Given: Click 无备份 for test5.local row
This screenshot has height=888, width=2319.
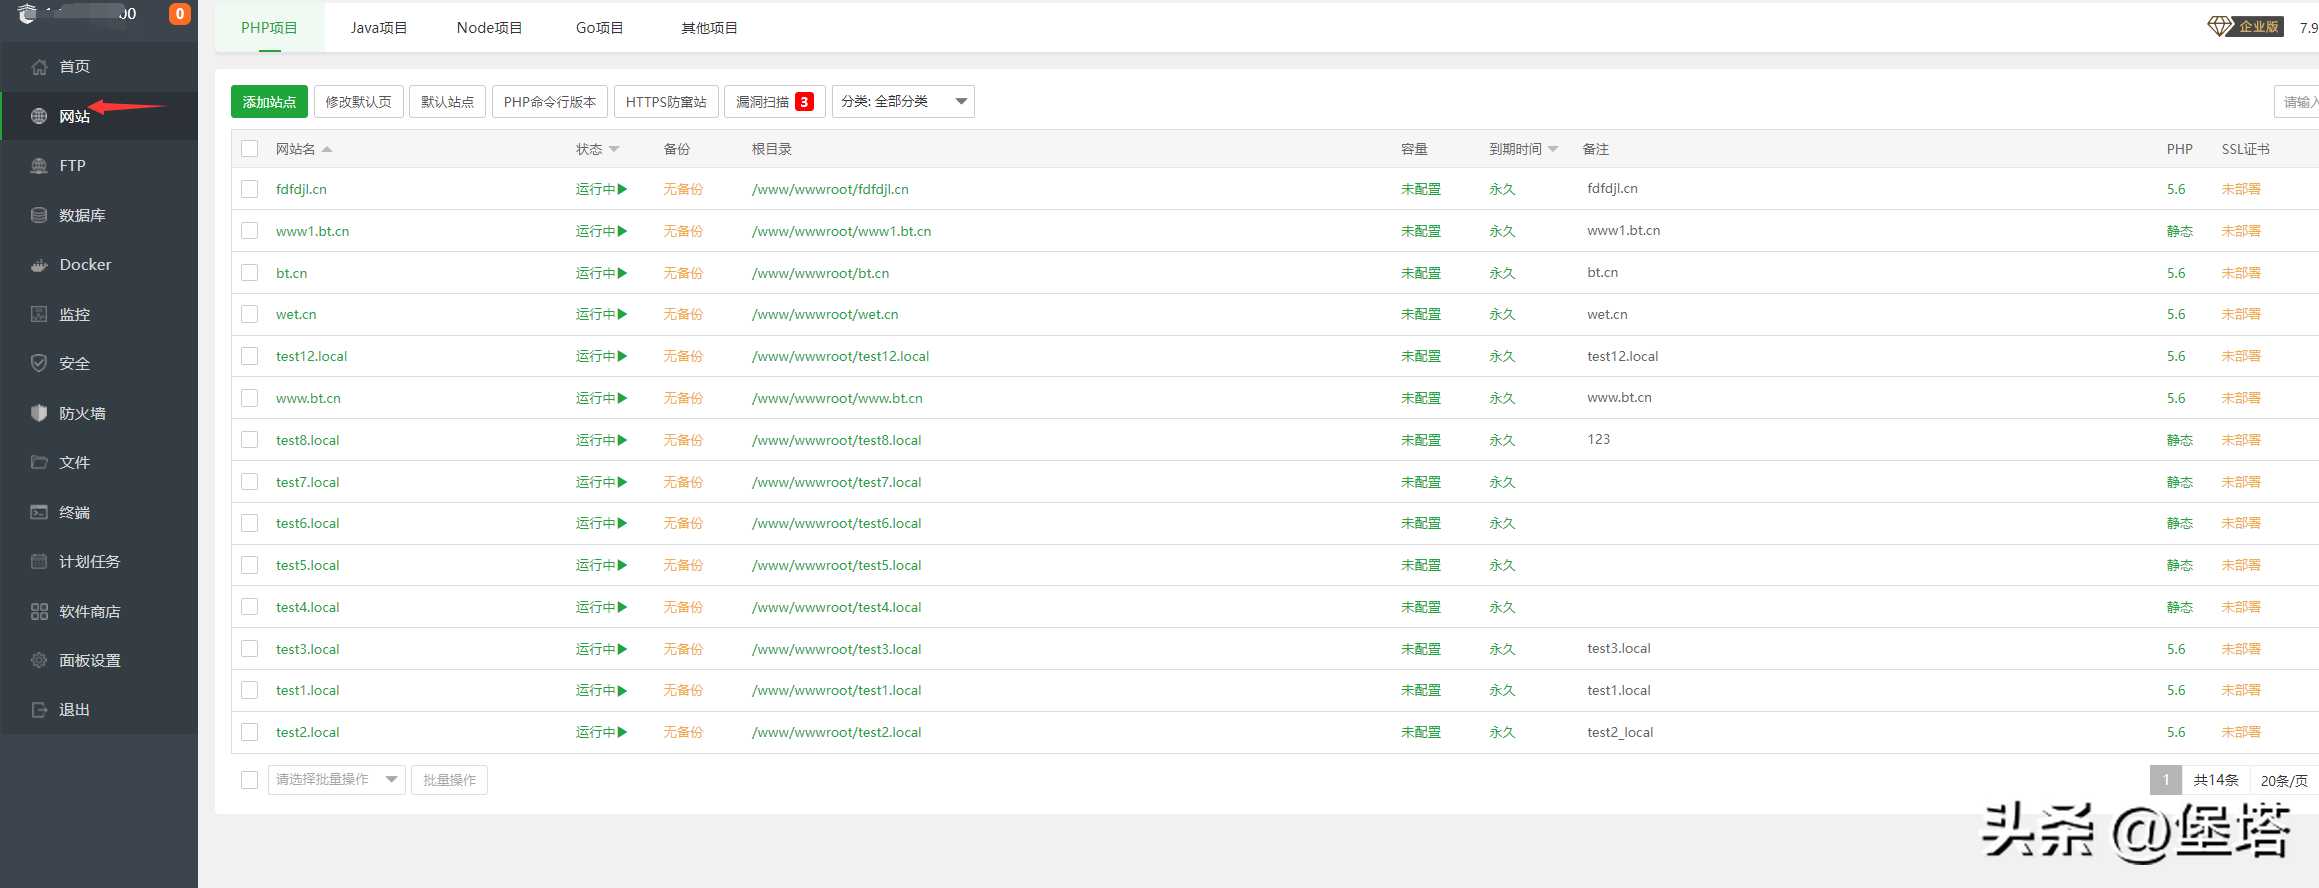Looking at the screenshot, I should tap(683, 565).
